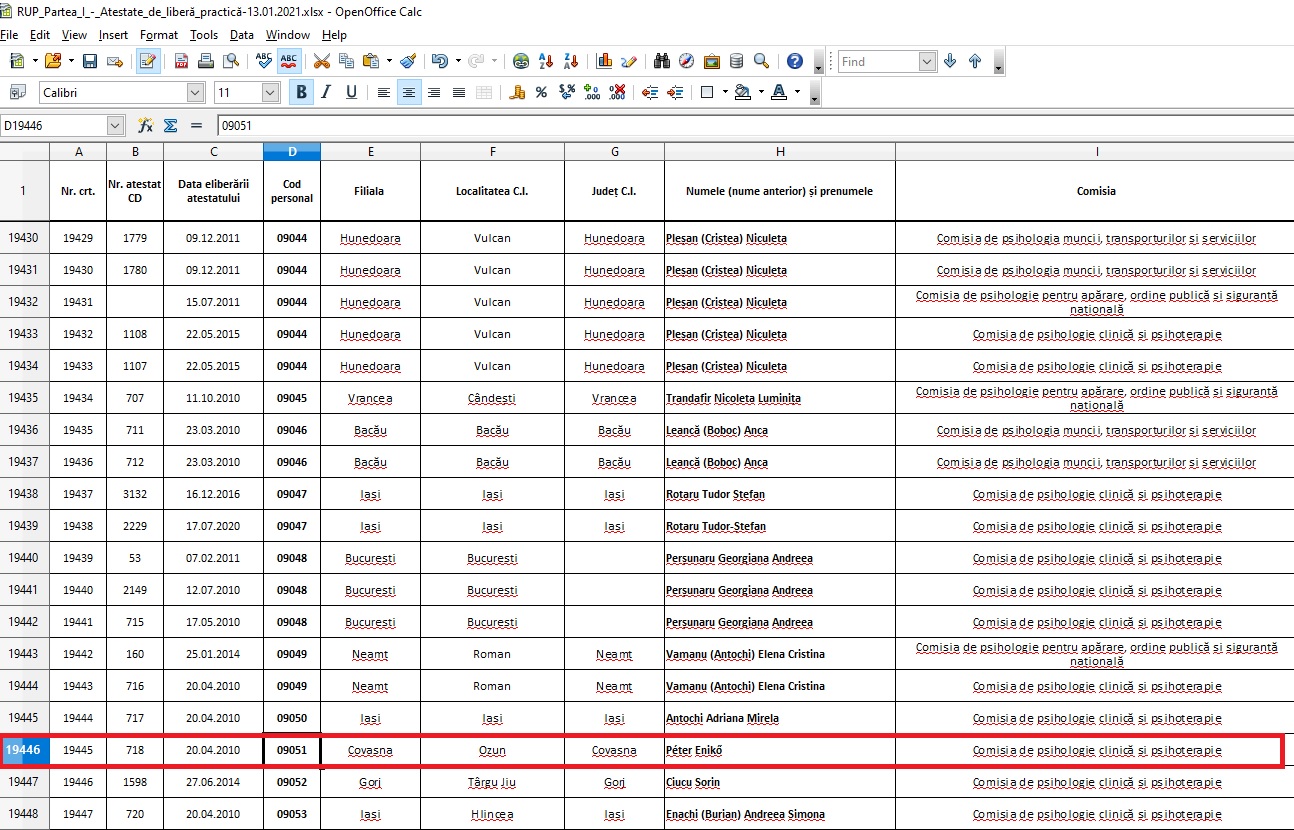Open the font size dropdown
The width and height of the screenshot is (1294, 830).
270,92
